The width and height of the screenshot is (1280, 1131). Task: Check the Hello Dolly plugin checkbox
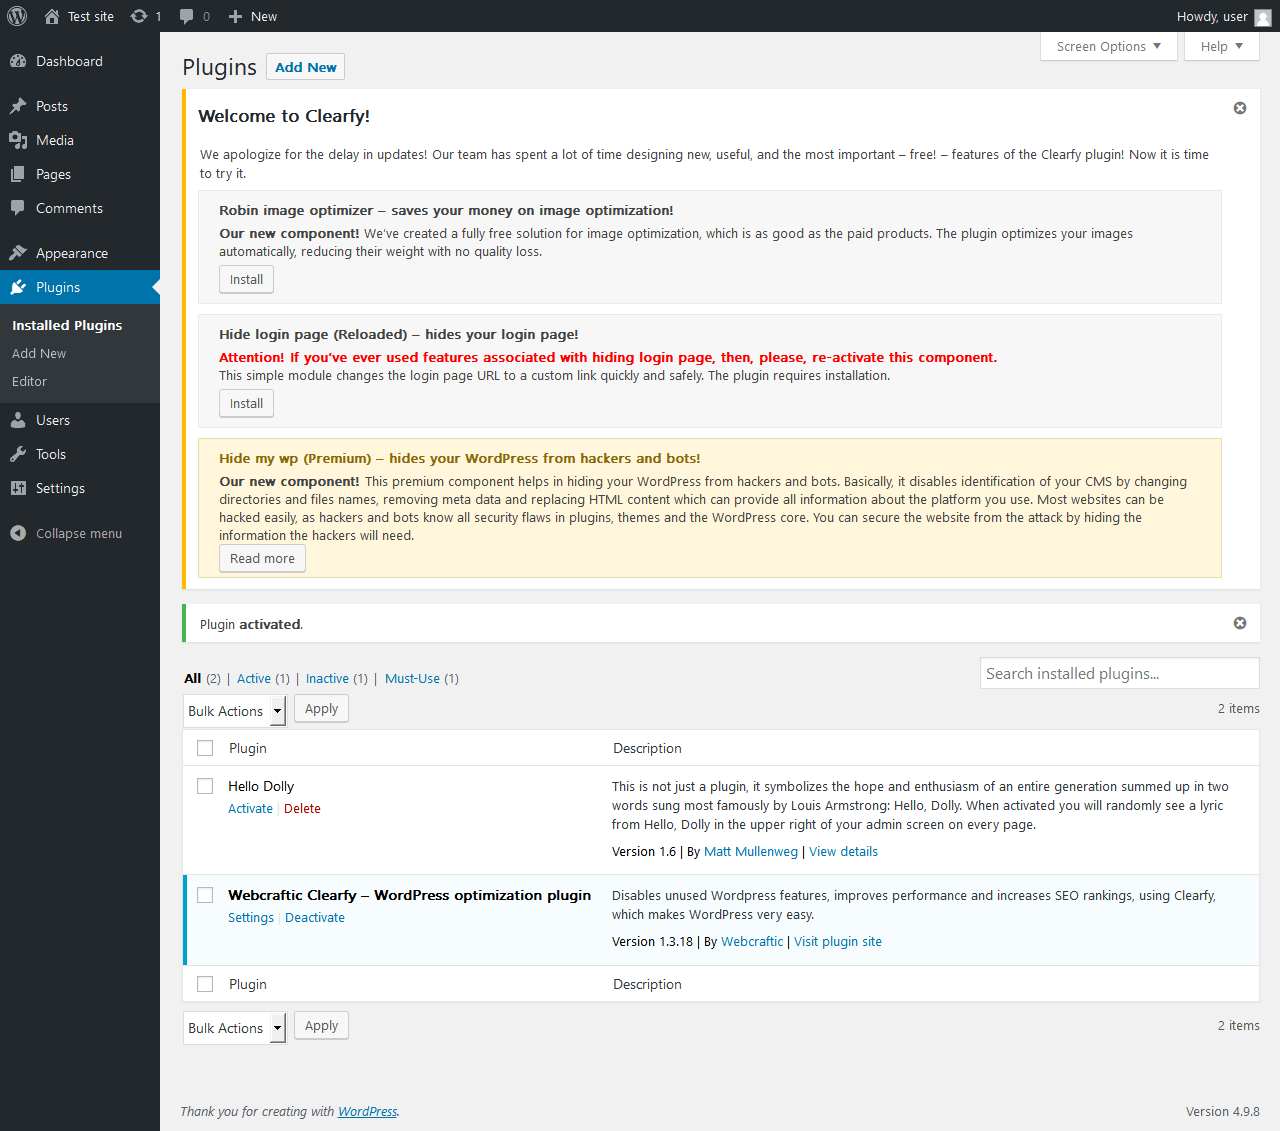(x=205, y=786)
